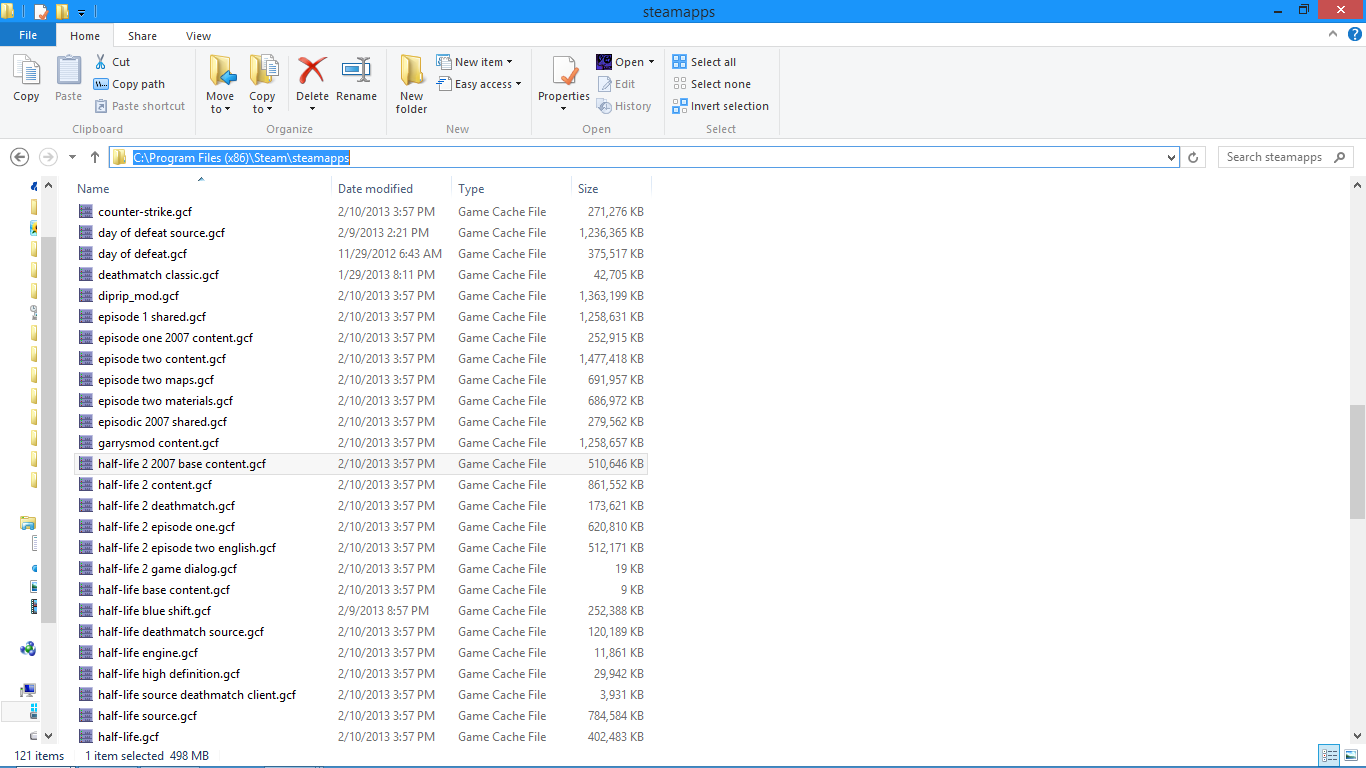The width and height of the screenshot is (1366, 768).
Task: Switch to the View tab
Action: 198,36
